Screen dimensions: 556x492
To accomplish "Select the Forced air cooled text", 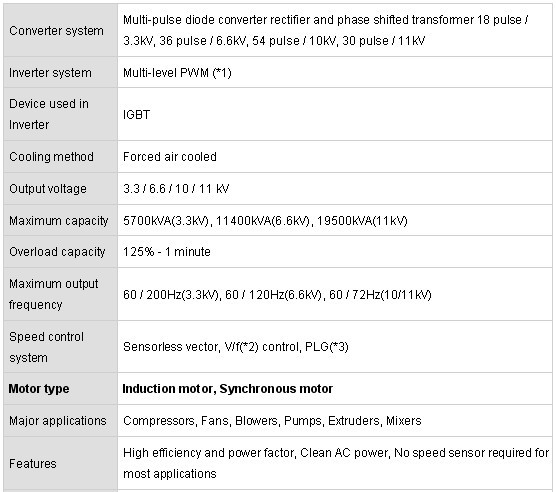I will pos(169,157).
